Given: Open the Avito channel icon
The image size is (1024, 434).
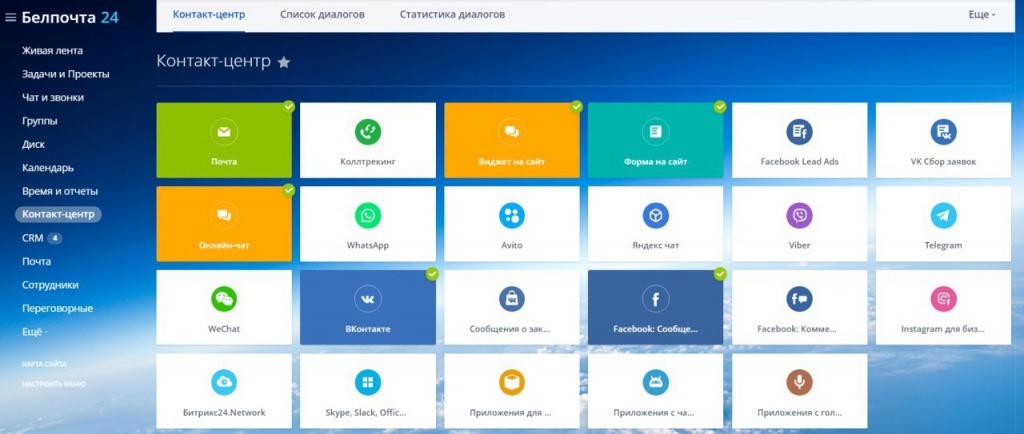Looking at the screenshot, I should (511, 215).
